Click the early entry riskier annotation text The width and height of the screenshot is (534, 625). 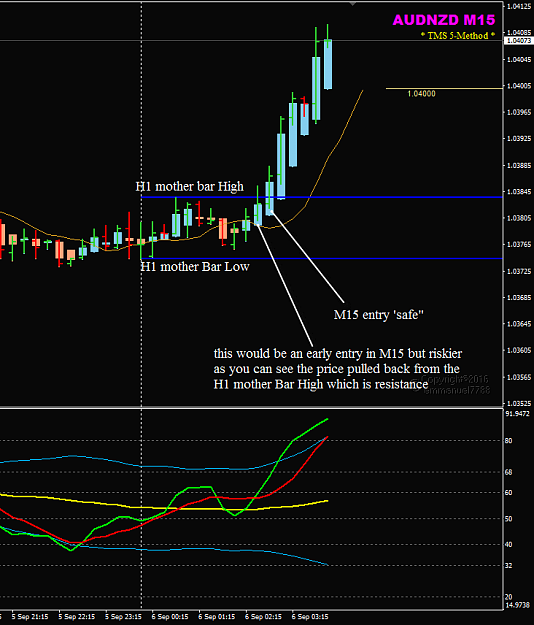338,369
